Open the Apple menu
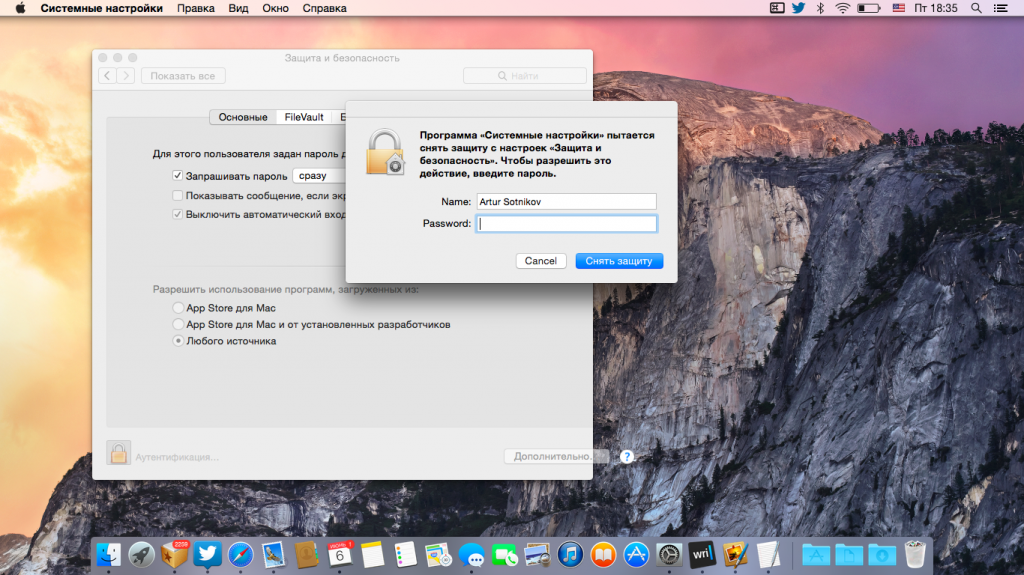Viewport: 1024px width, 575px height. pos(19,8)
